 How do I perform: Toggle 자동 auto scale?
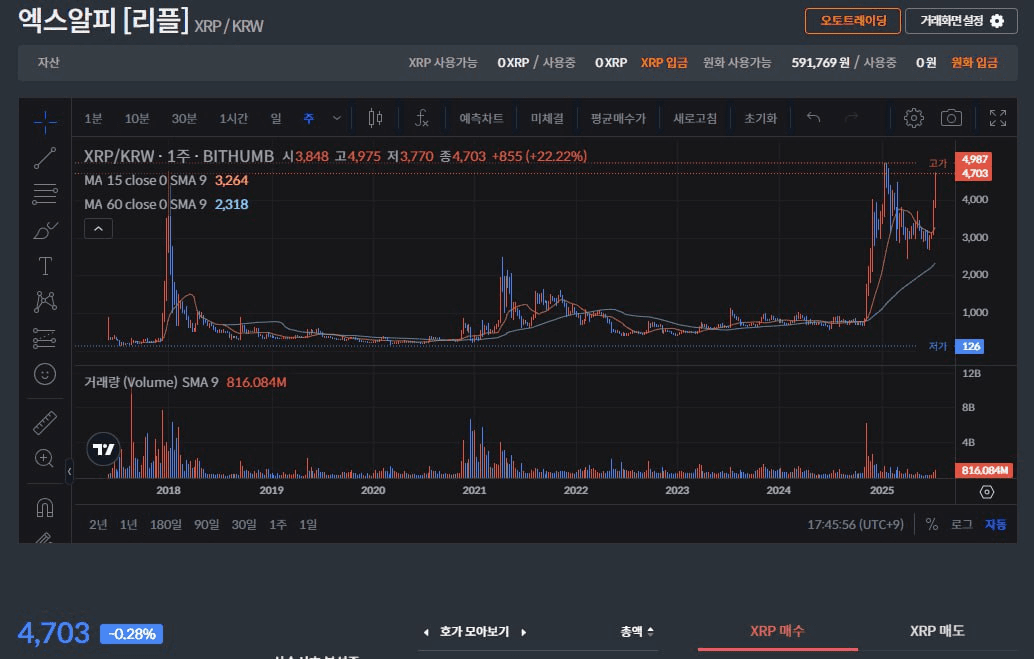pyautogui.click(x=996, y=524)
